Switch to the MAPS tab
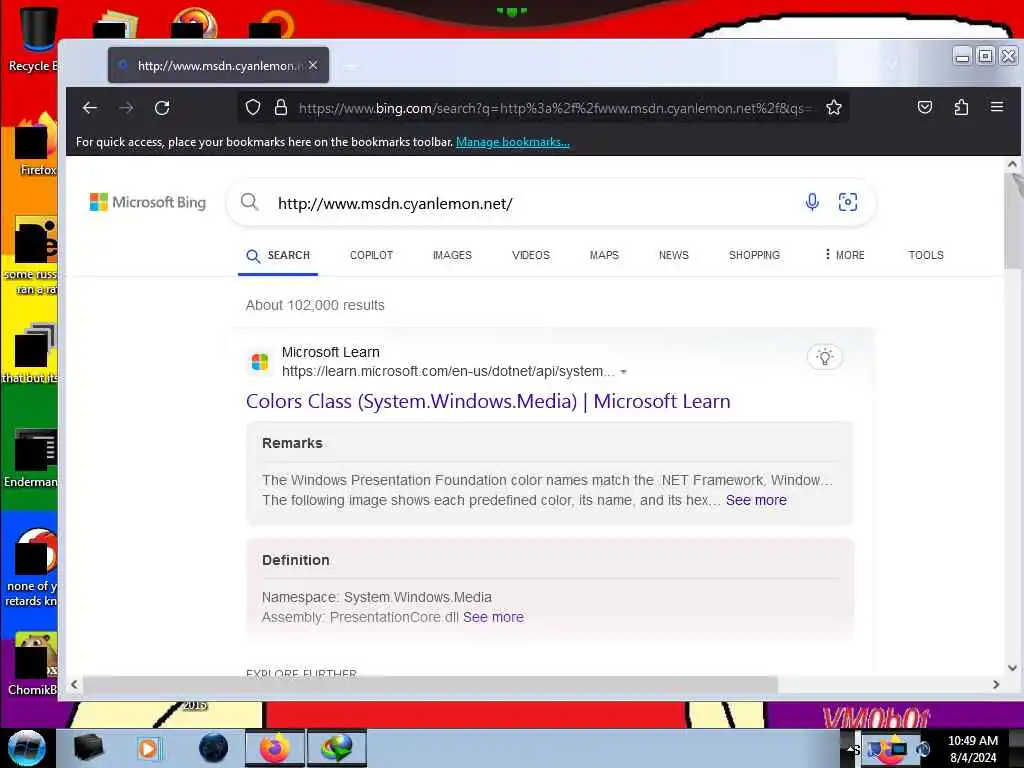This screenshot has height=768, width=1024. point(604,255)
